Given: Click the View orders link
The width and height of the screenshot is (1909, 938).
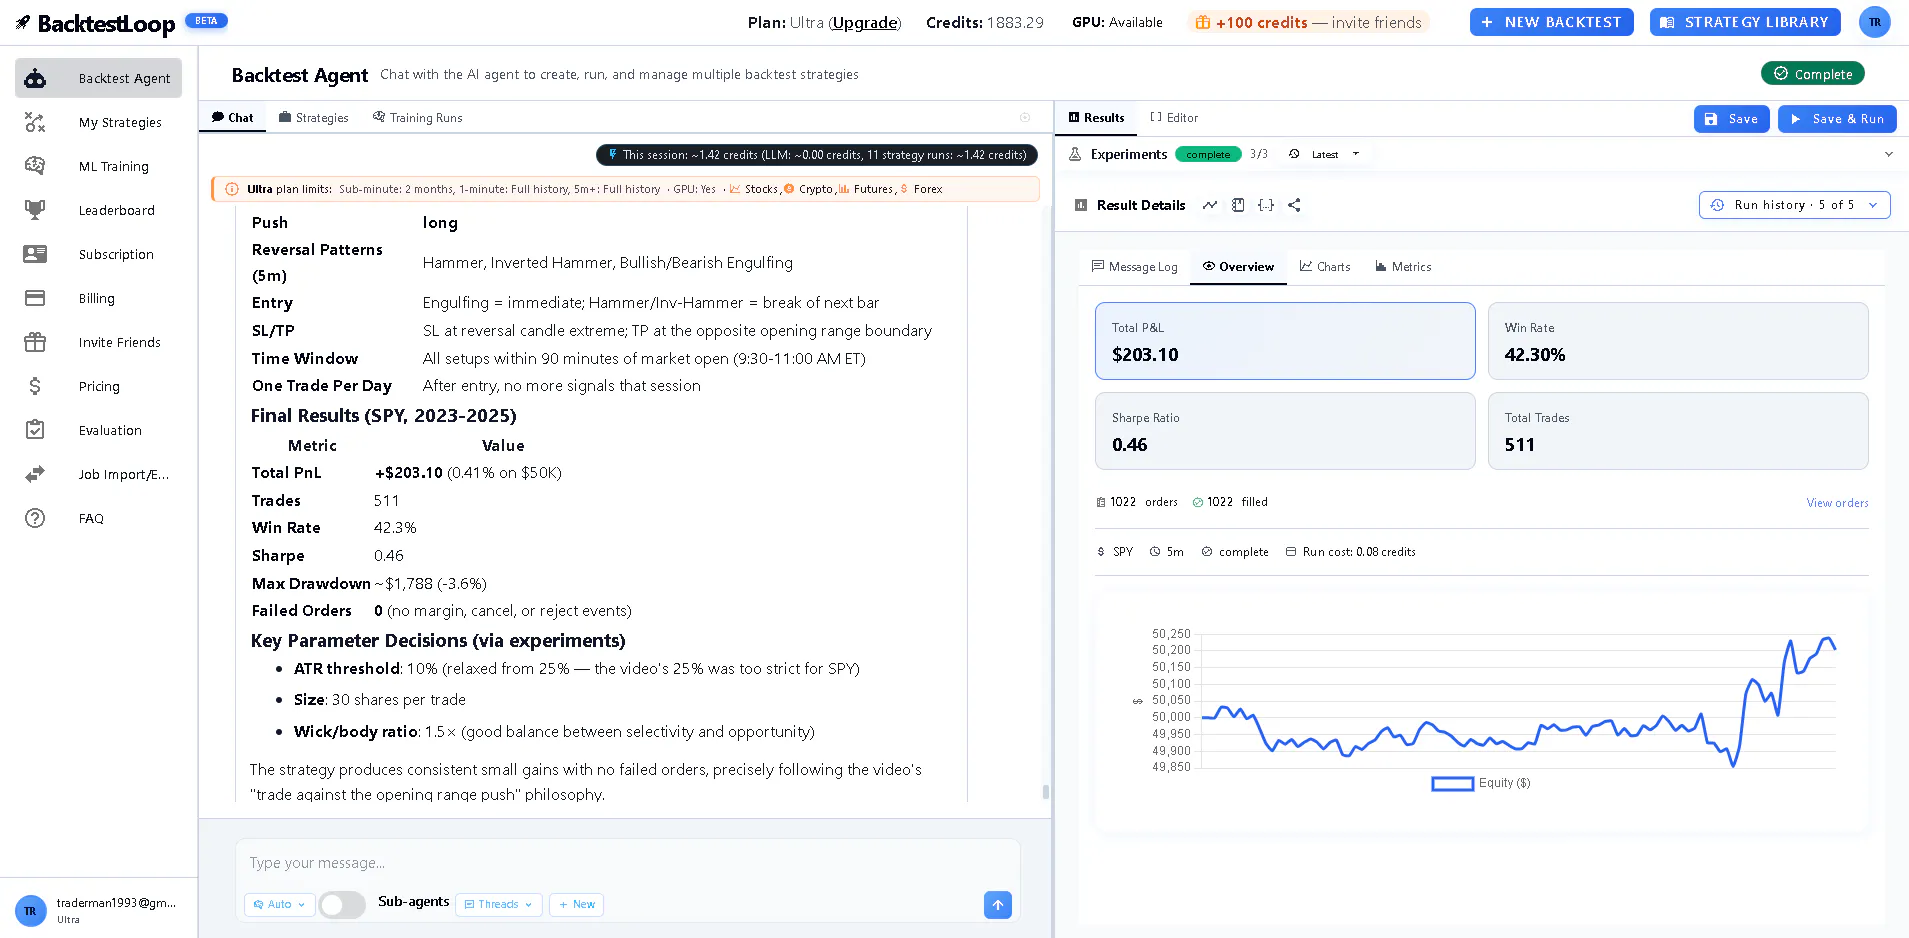Looking at the screenshot, I should (1837, 503).
